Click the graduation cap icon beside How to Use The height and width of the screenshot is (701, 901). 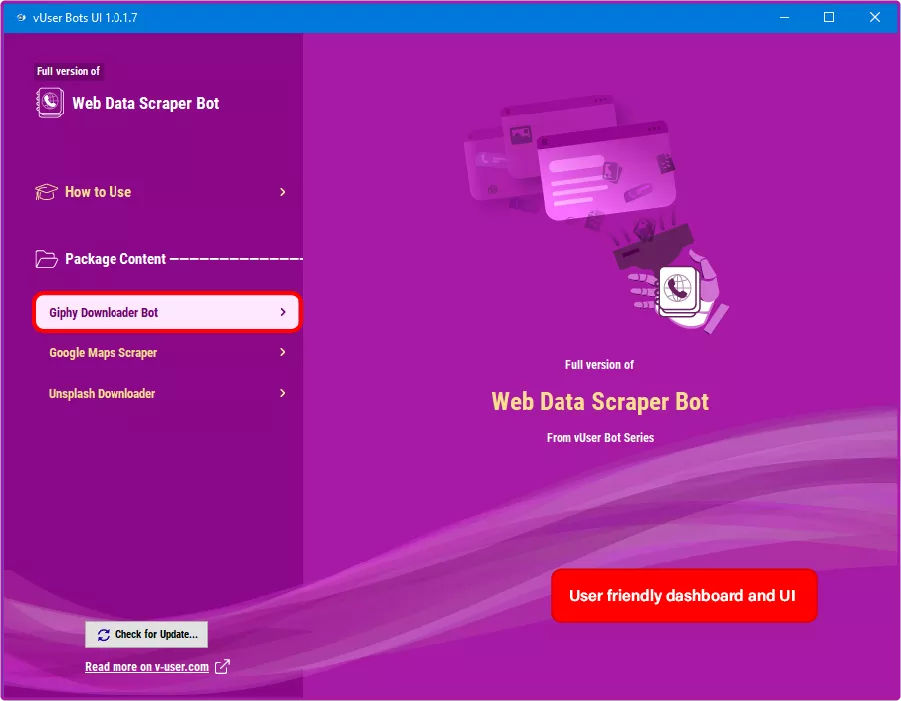pos(46,192)
